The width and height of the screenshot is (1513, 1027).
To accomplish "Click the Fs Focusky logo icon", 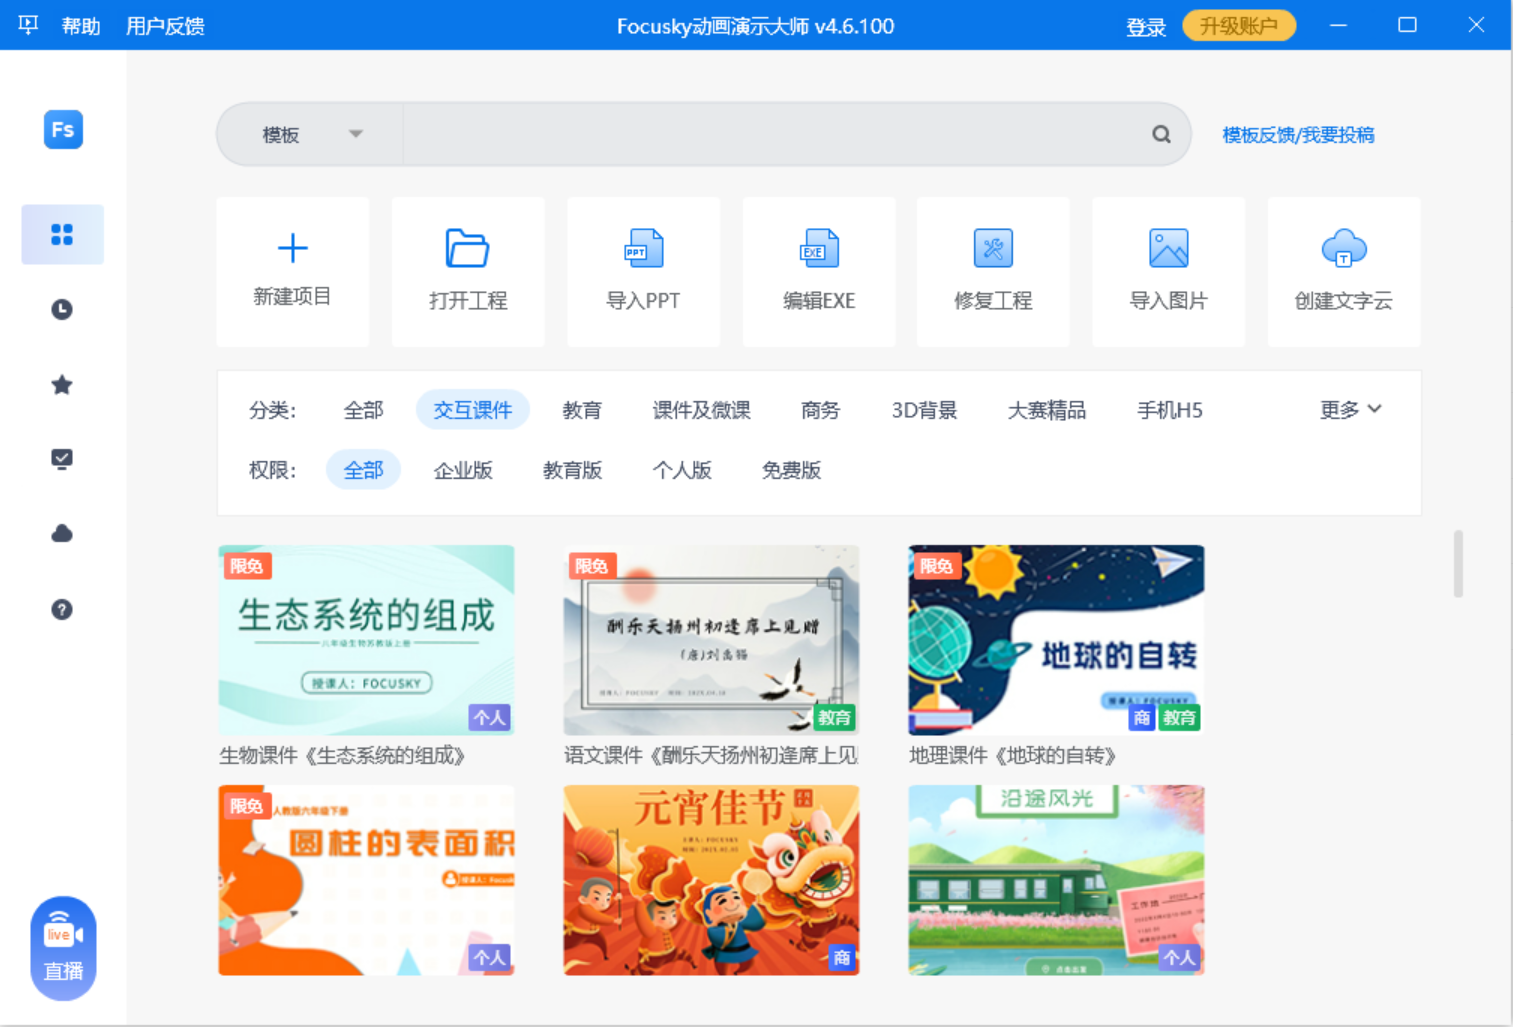I will (63, 129).
